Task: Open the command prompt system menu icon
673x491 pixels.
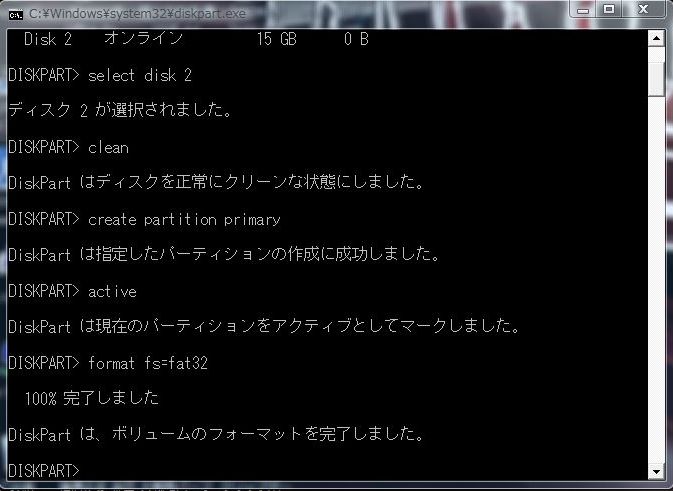Action: click(x=15, y=15)
